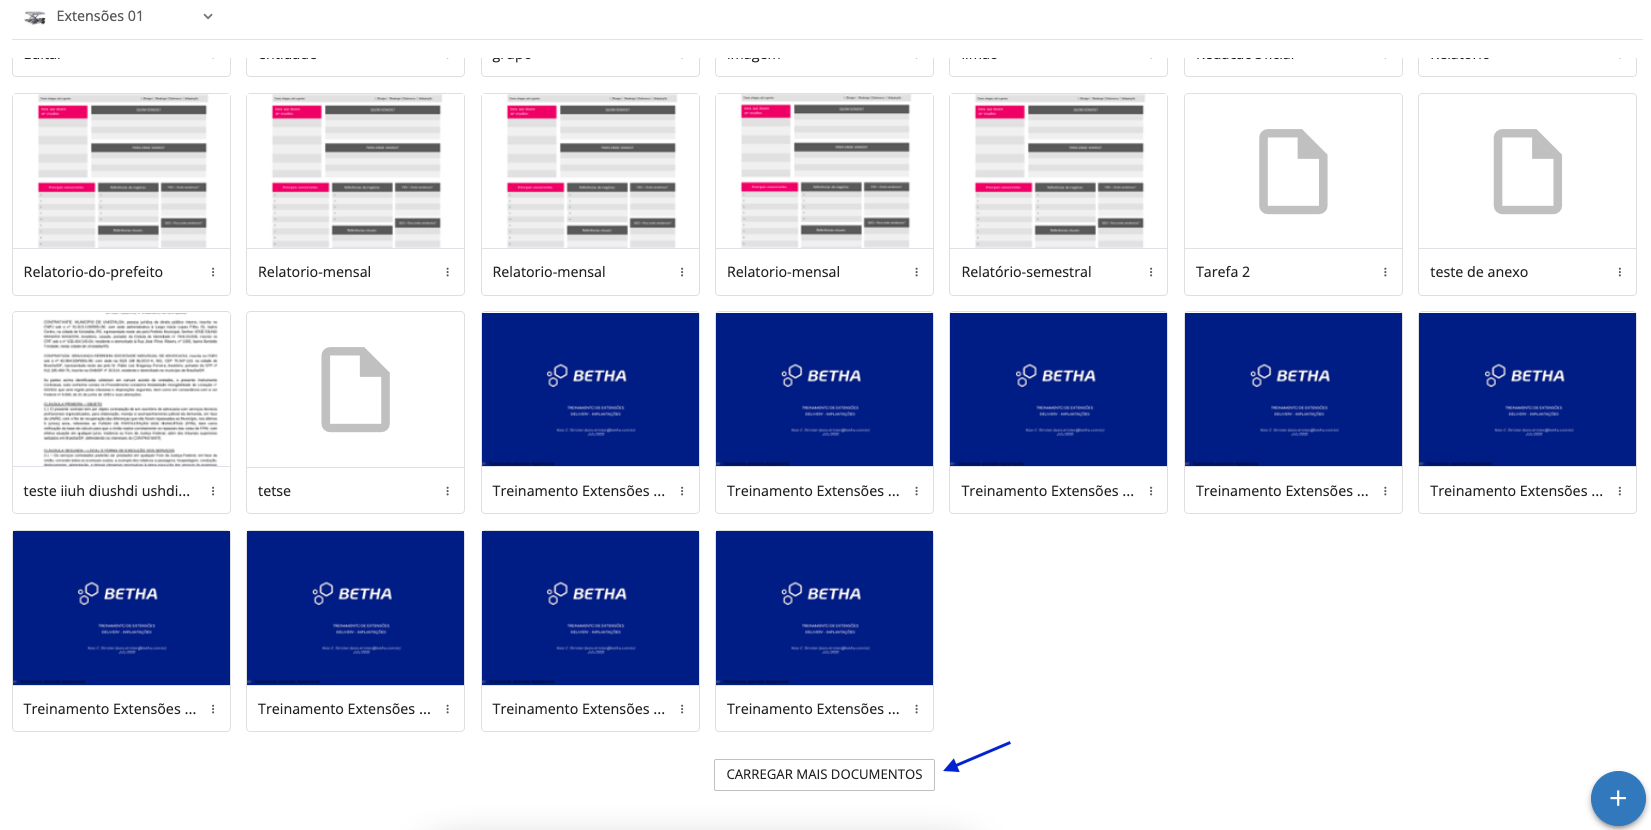1651x830 pixels.
Task: Click the Extensões 01 entity icon
Action: click(x=35, y=17)
